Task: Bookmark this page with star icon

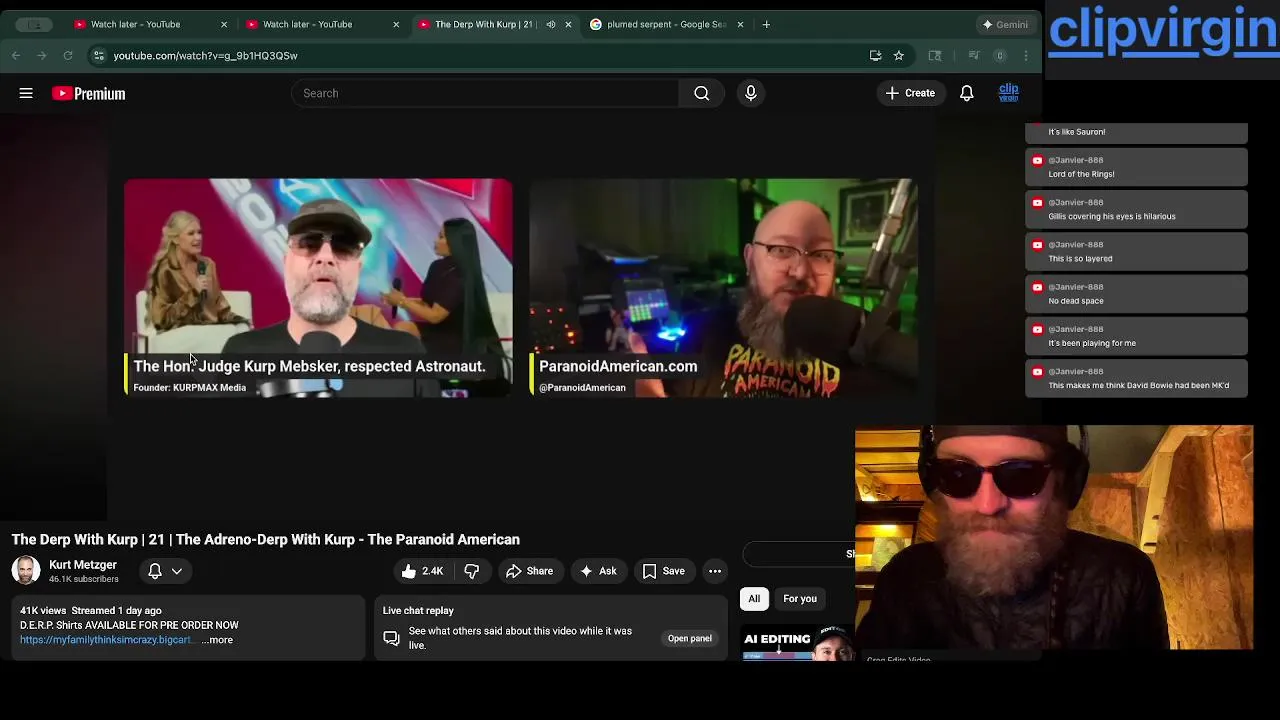Action: click(898, 56)
